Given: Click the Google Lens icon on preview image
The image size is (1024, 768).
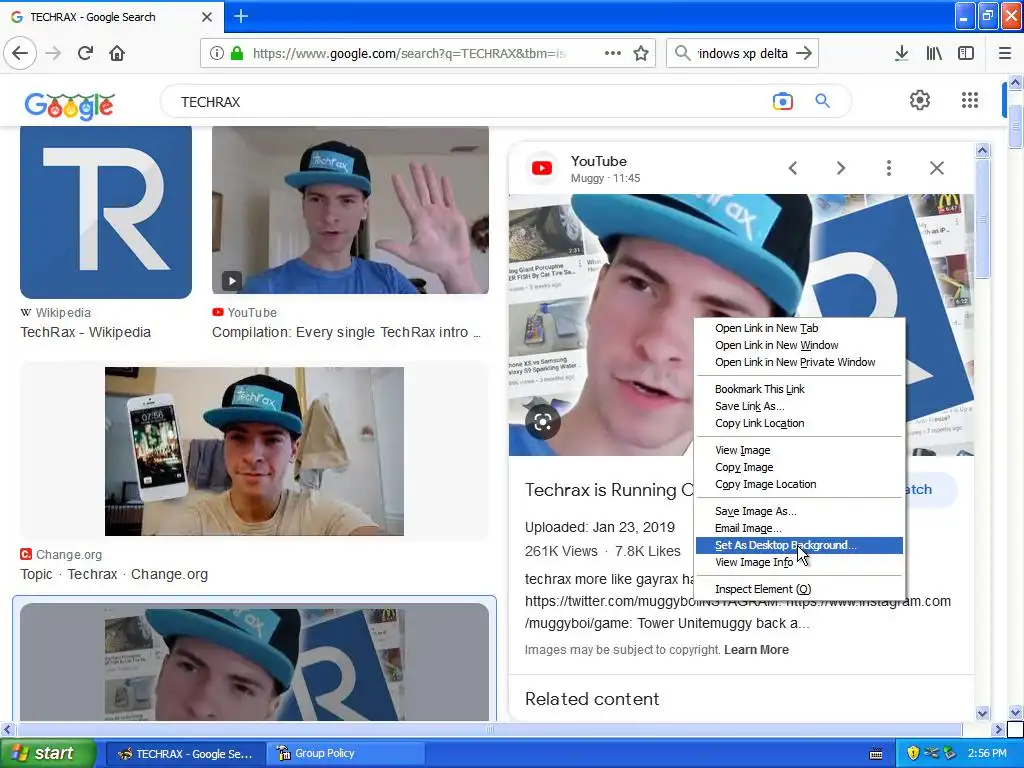Looking at the screenshot, I should tap(542, 422).
